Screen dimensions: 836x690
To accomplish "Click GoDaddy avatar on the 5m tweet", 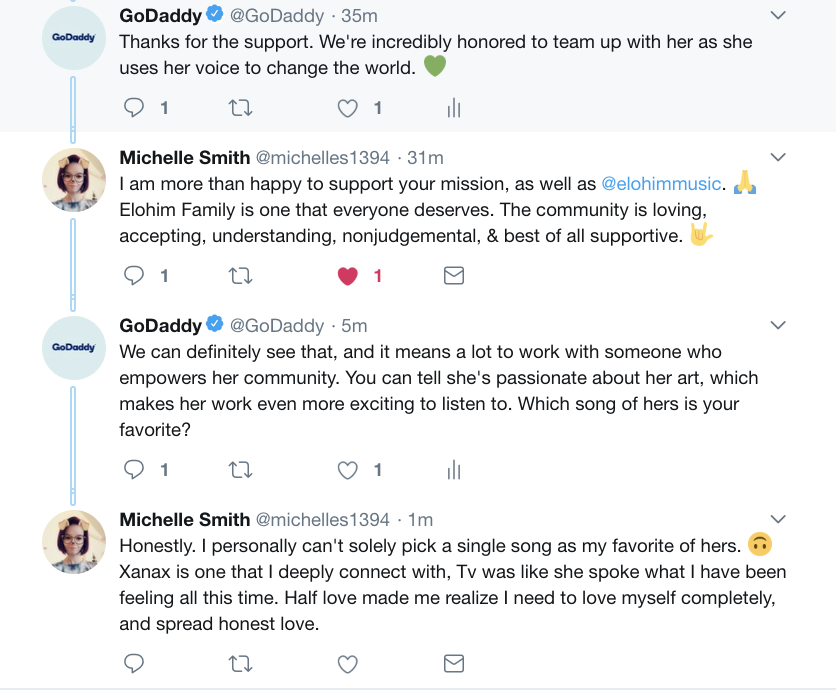I will [x=74, y=348].
